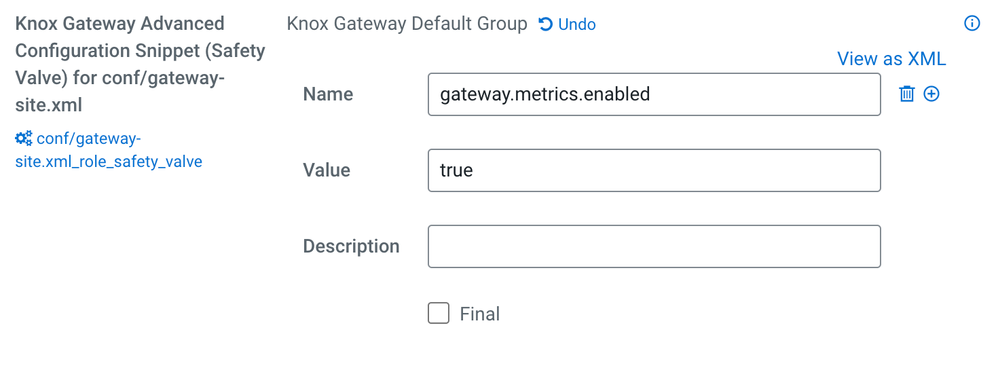This screenshot has width=998, height=372.
Task: Select the Name field label
Action: (328, 94)
